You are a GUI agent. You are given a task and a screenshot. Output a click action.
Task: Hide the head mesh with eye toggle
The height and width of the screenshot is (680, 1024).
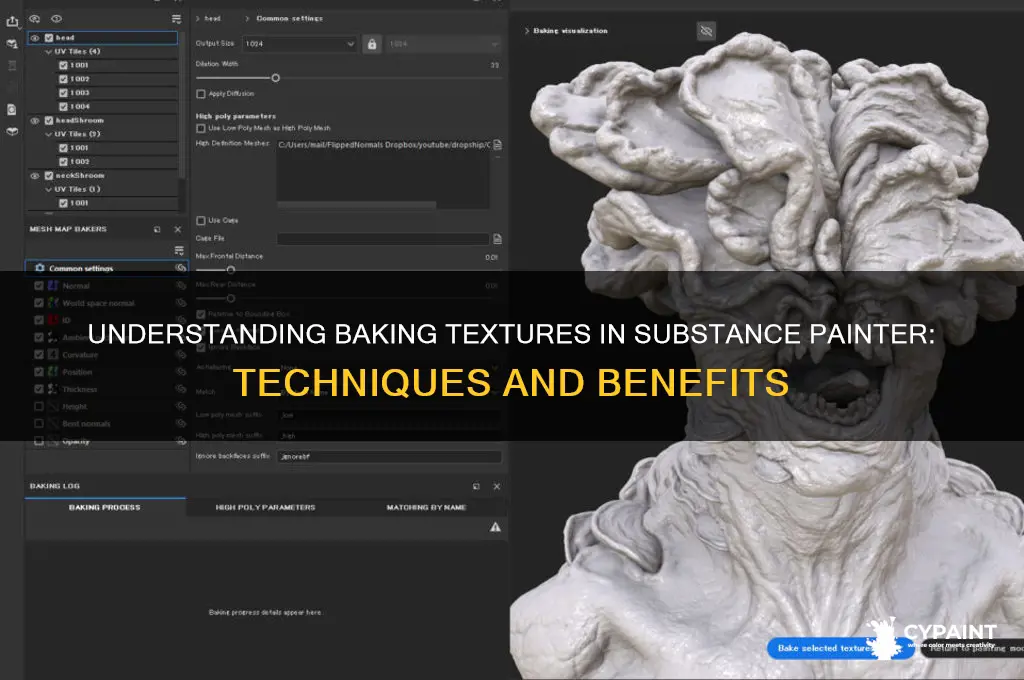(x=35, y=38)
